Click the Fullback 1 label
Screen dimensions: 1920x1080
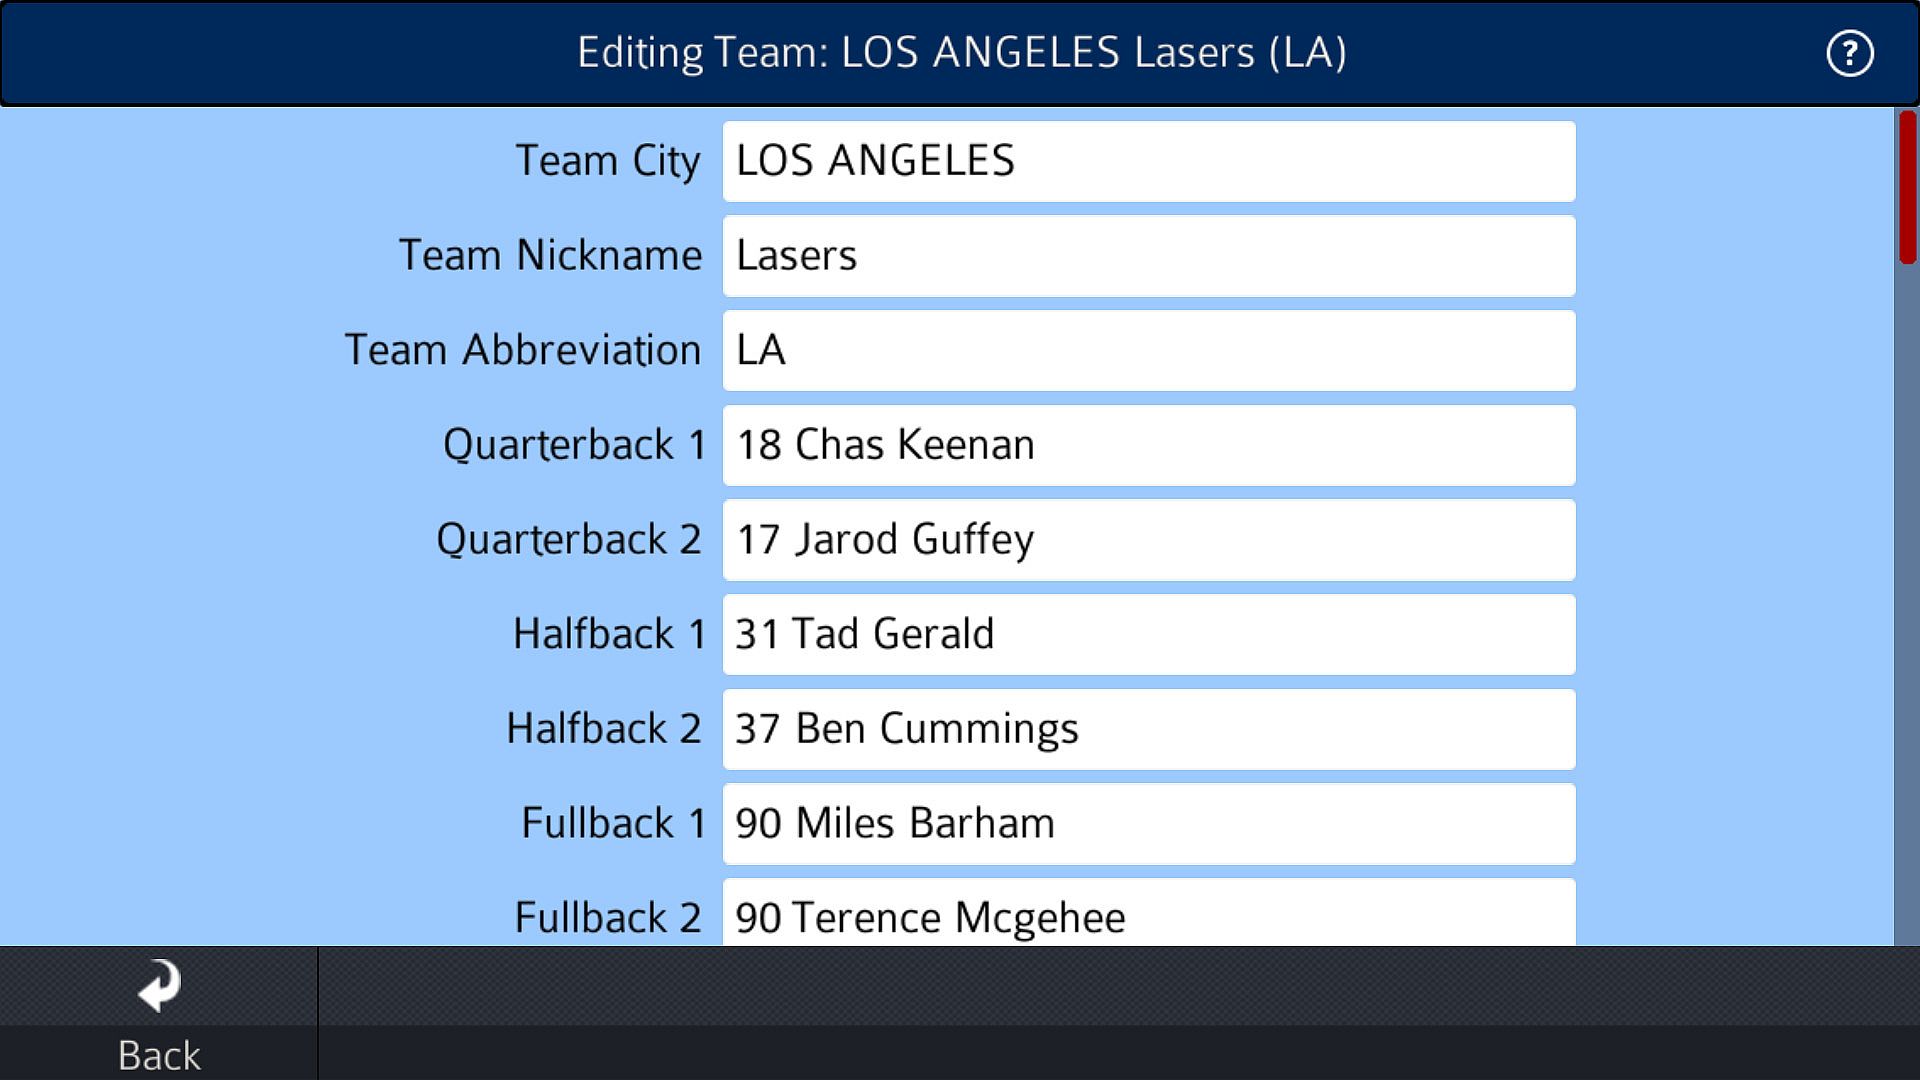point(613,824)
